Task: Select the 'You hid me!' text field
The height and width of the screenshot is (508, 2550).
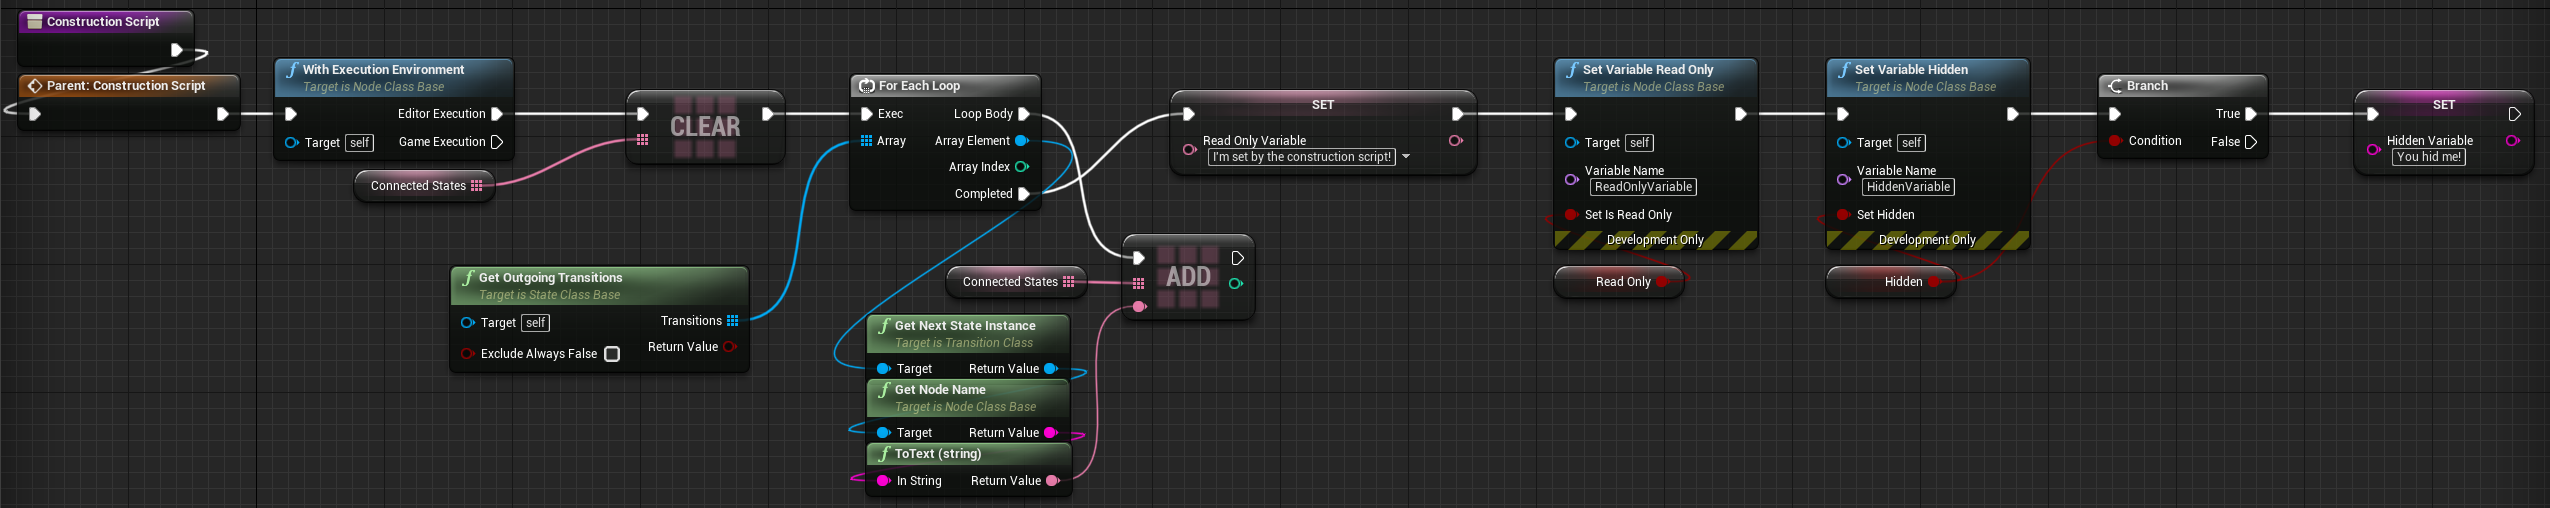Action: coord(2429,157)
